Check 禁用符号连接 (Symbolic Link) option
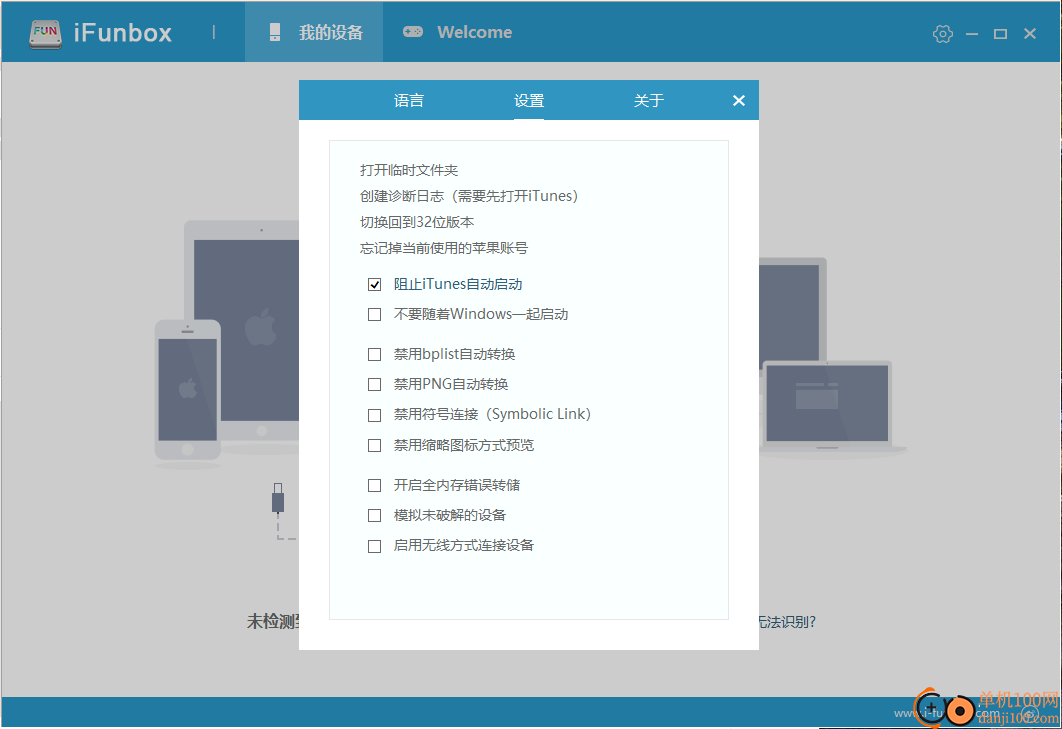Image resolution: width=1062 pixels, height=729 pixels. pyautogui.click(x=375, y=415)
